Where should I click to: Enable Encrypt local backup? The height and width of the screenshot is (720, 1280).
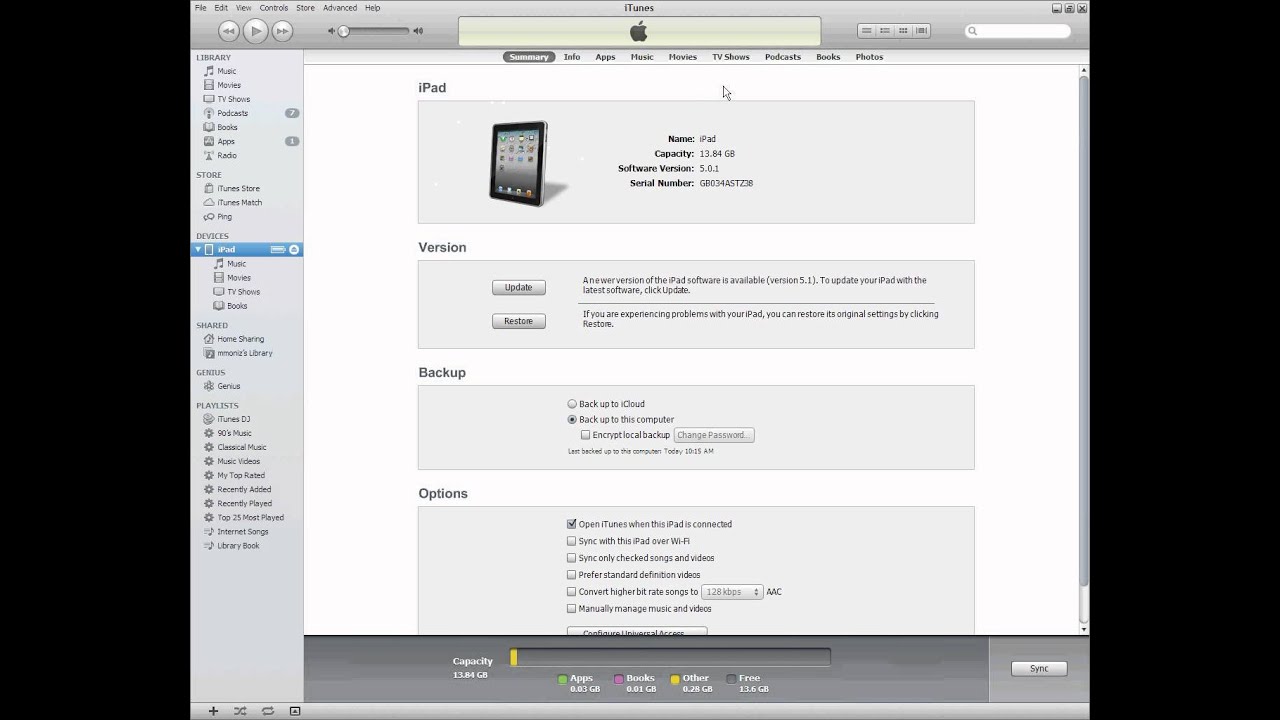pos(586,435)
